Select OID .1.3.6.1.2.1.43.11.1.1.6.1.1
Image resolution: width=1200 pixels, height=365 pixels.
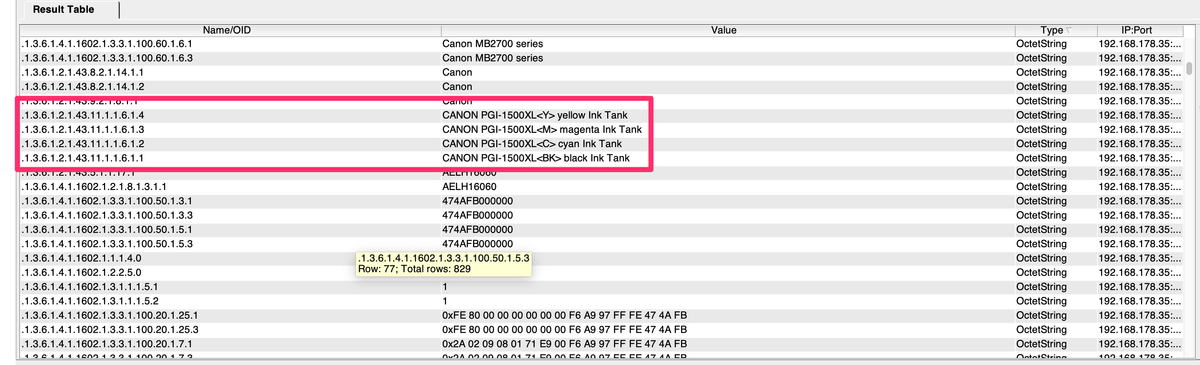click(x=83, y=158)
